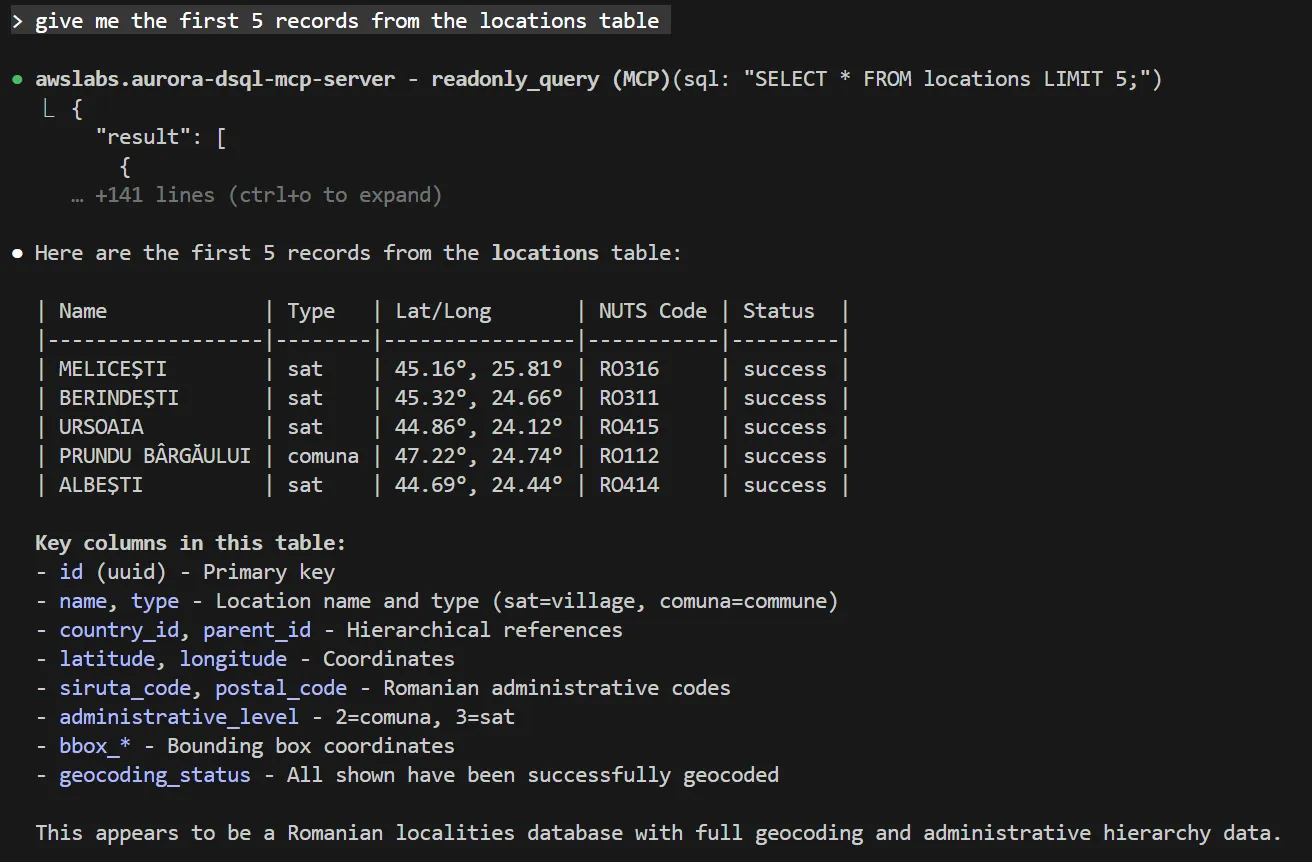Click the white bullet before 'Here are the first'
1312x862 pixels.
tap(17, 254)
